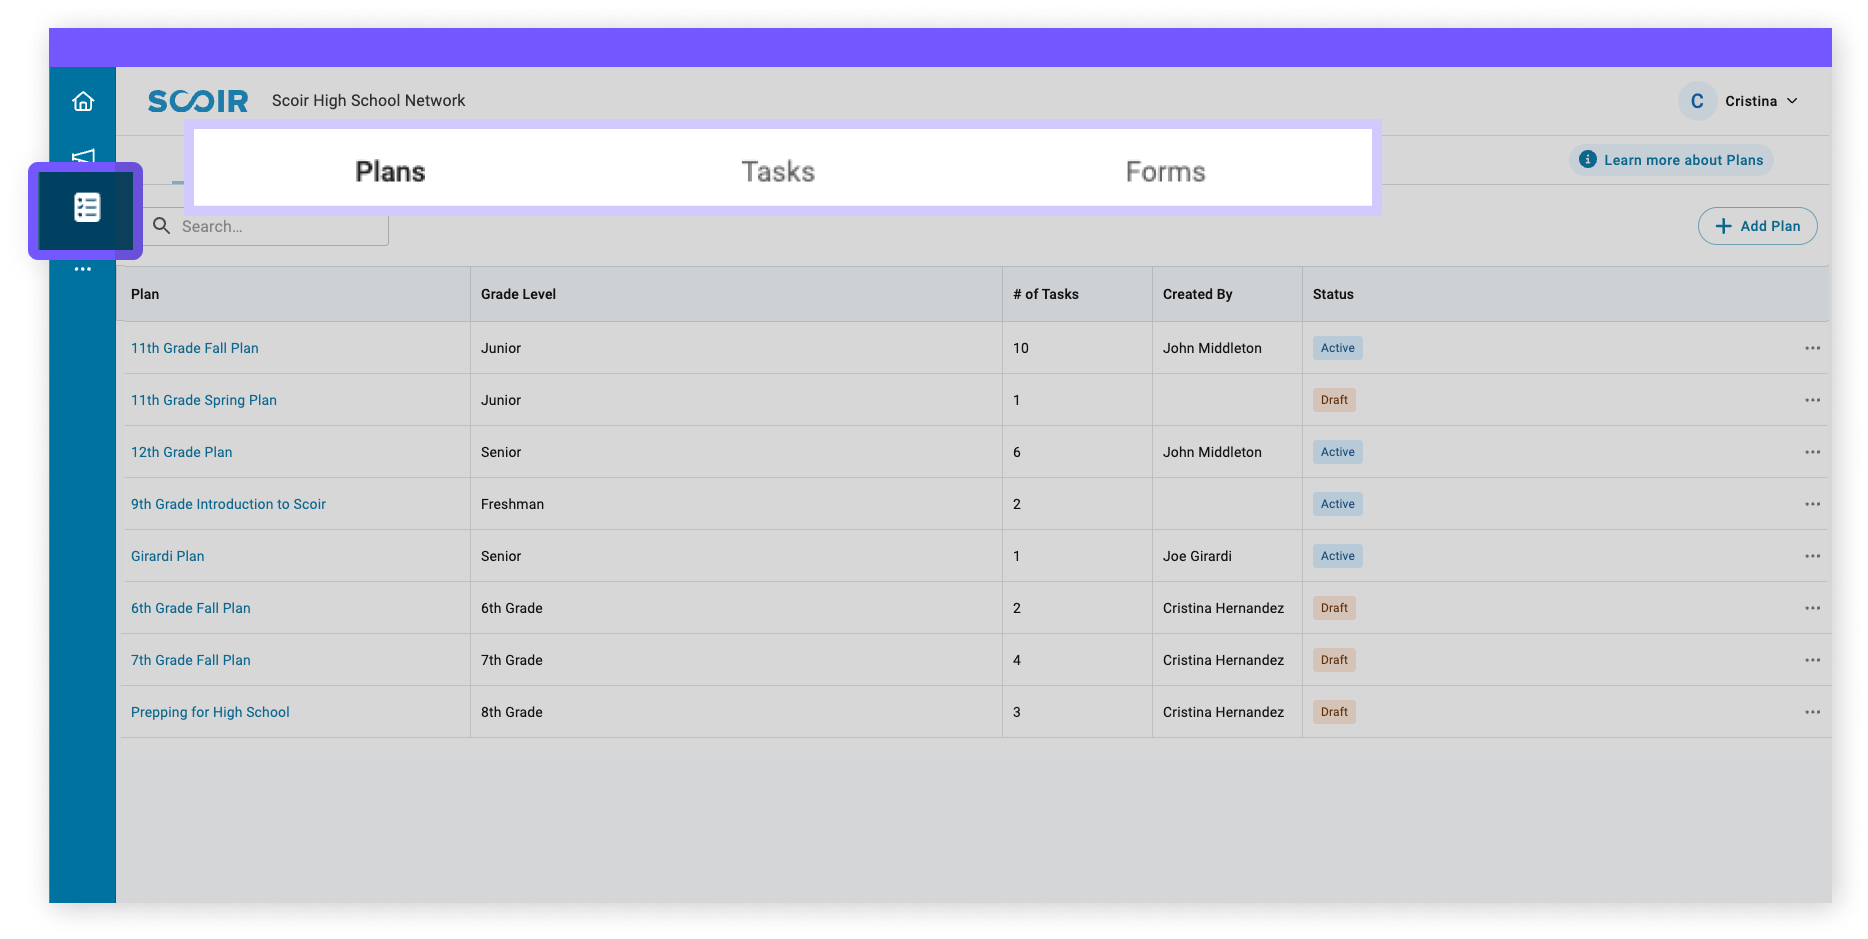Image resolution: width=1868 pixels, height=939 pixels.
Task: Open the 11th Grade Fall Plan link
Action: click(195, 348)
